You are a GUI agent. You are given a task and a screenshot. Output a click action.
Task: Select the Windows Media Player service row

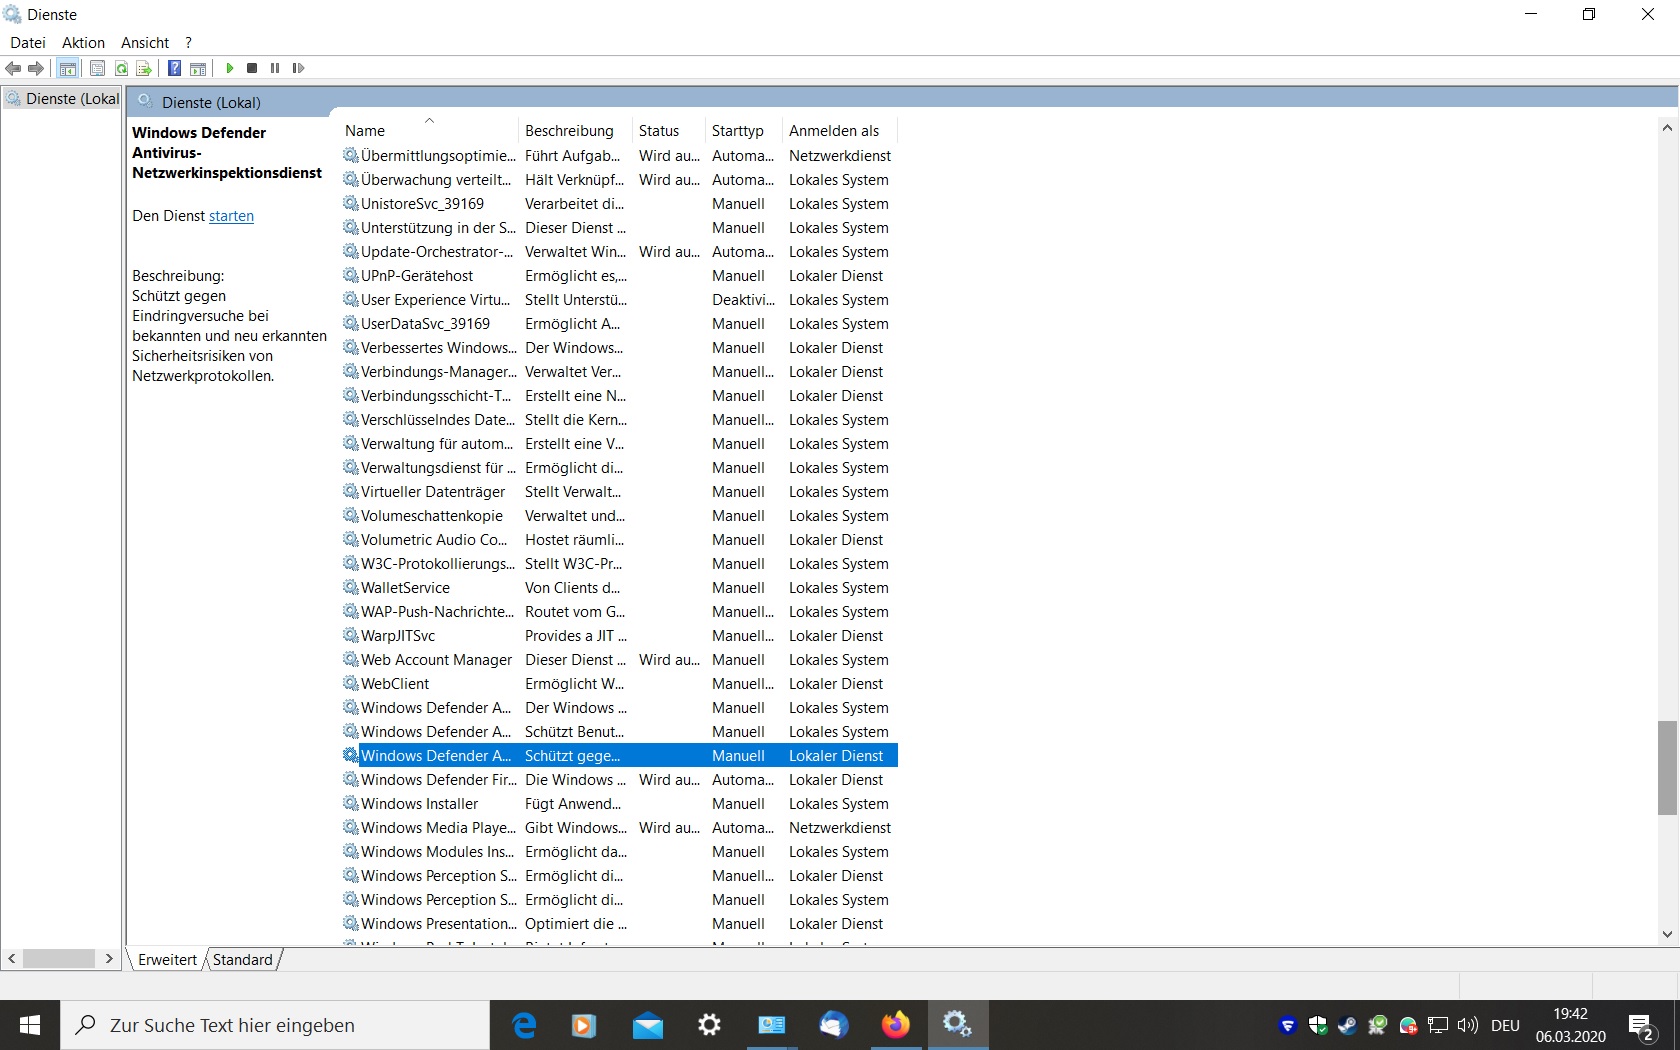coord(619,828)
